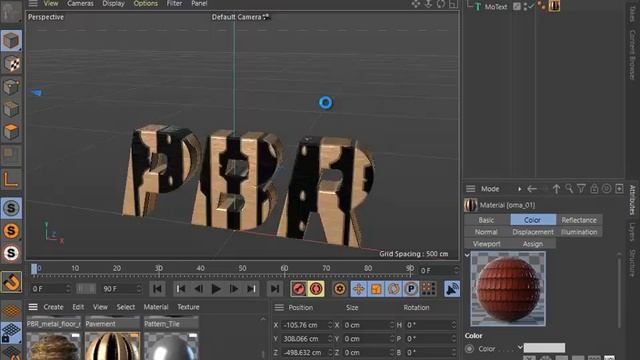Click the magnet Enable Snap icon

(x=11, y=282)
